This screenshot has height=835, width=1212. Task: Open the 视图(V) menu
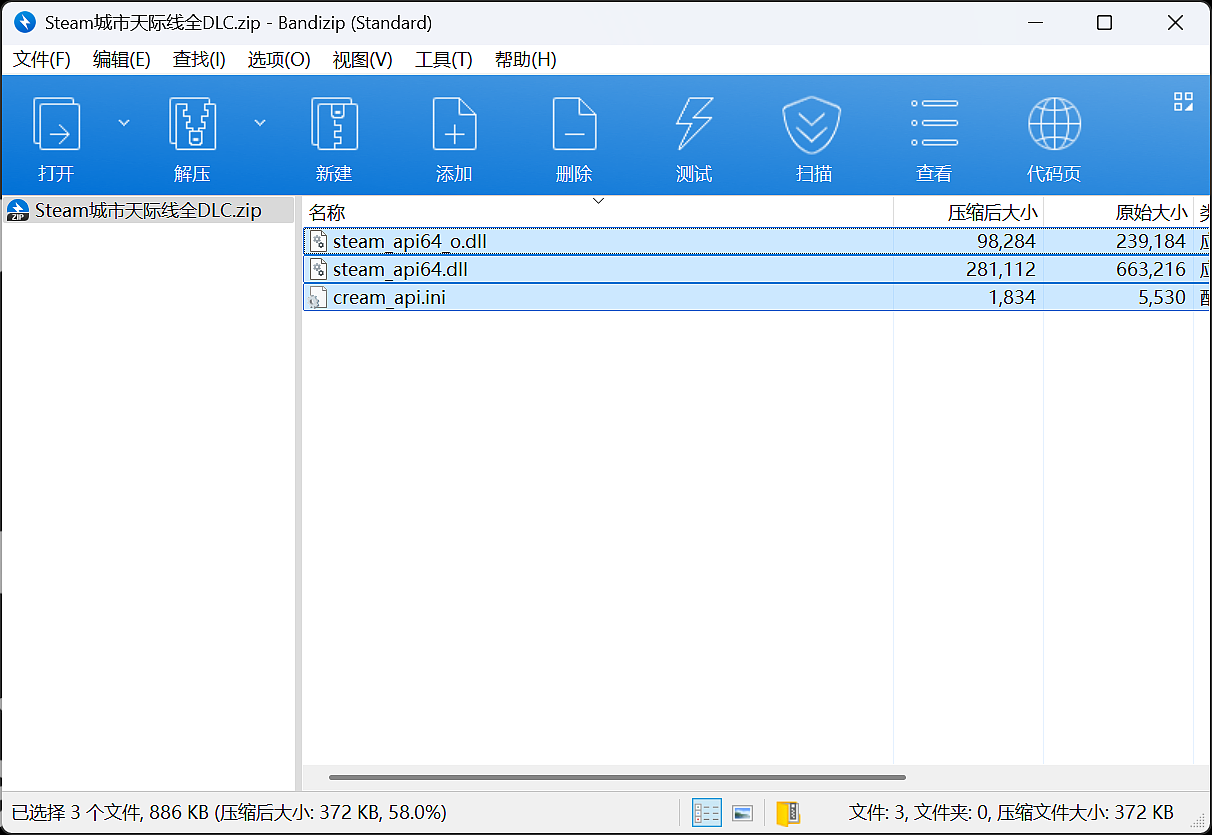pyautogui.click(x=362, y=60)
